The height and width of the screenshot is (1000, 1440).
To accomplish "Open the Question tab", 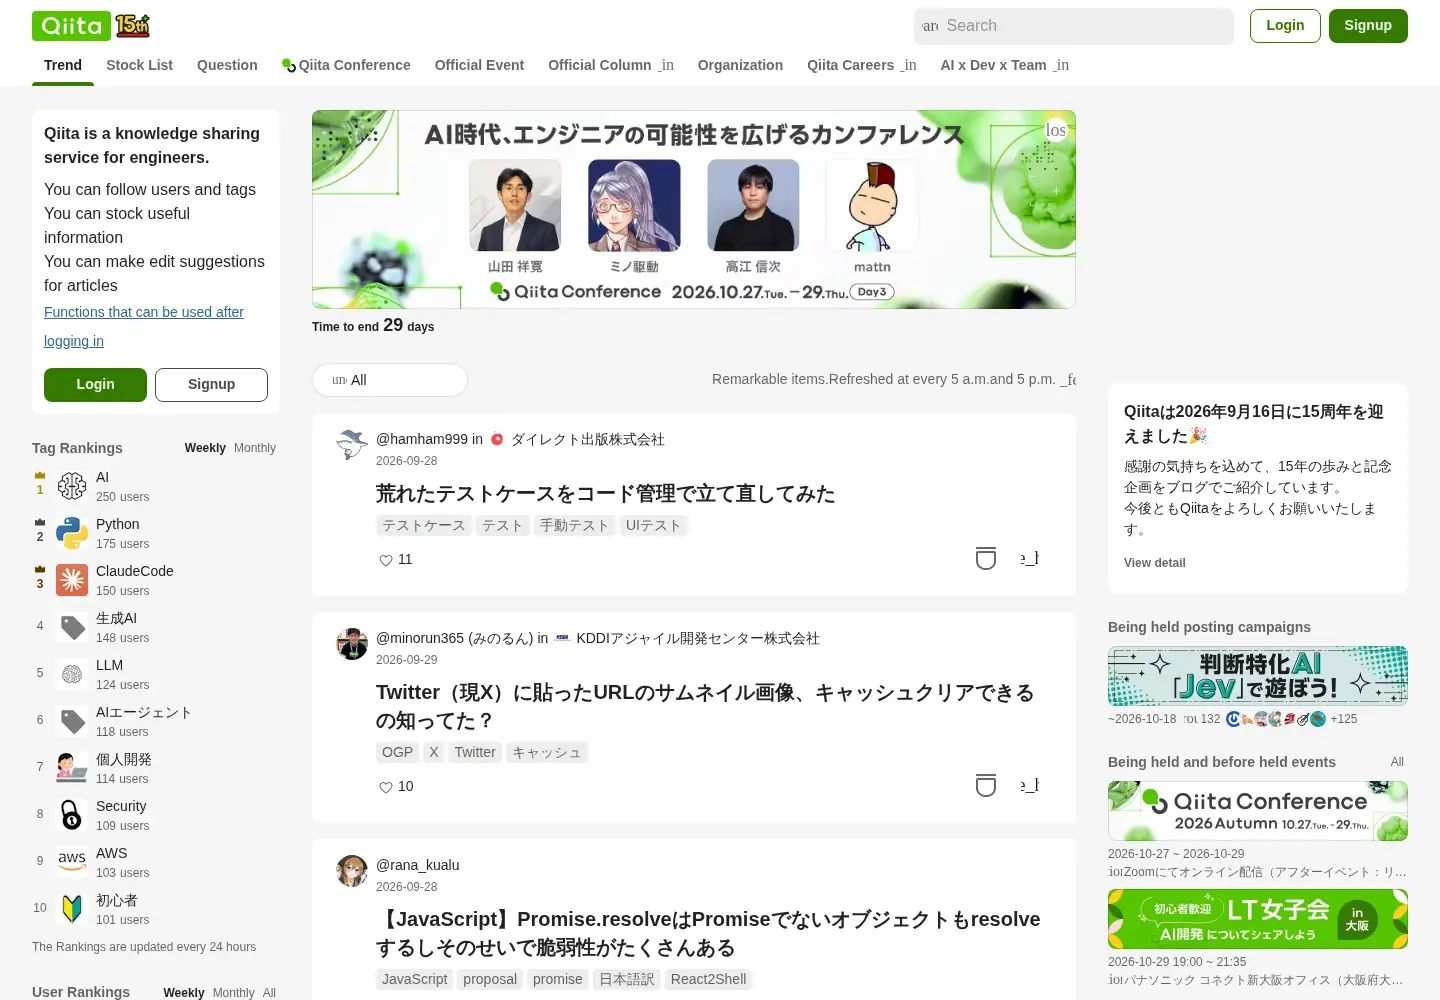I will [227, 65].
